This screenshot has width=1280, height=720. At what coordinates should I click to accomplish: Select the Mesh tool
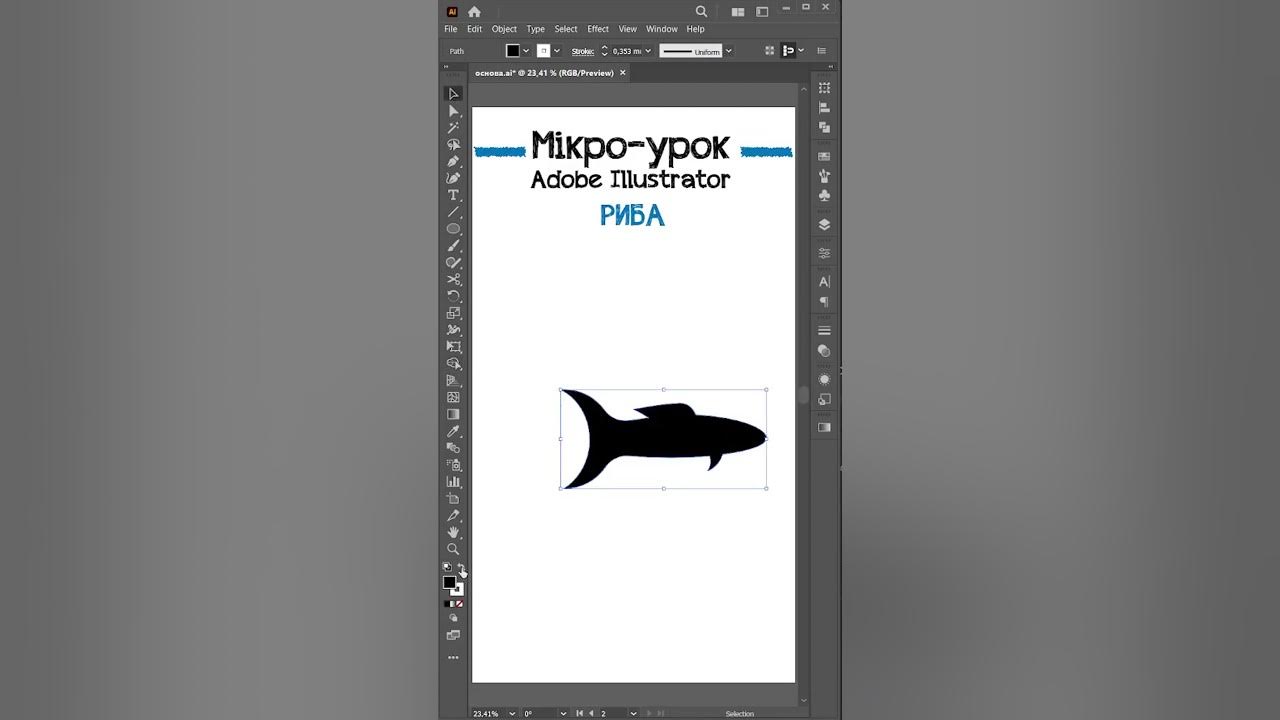pyautogui.click(x=453, y=398)
